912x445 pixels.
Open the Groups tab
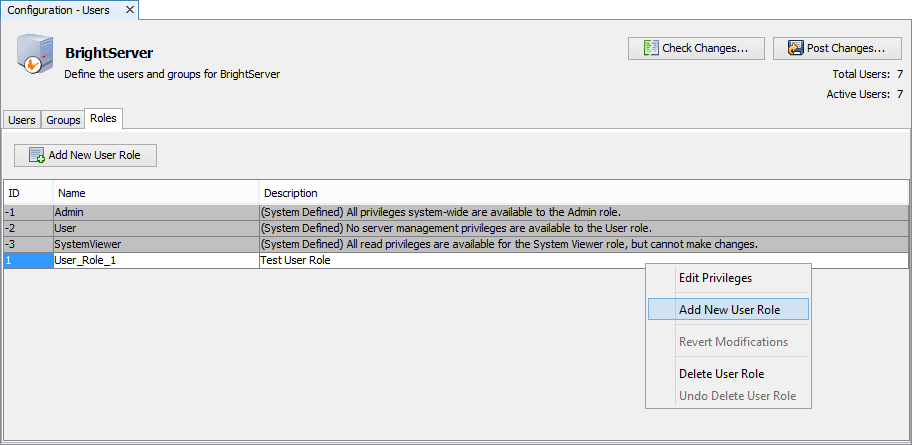(x=63, y=120)
